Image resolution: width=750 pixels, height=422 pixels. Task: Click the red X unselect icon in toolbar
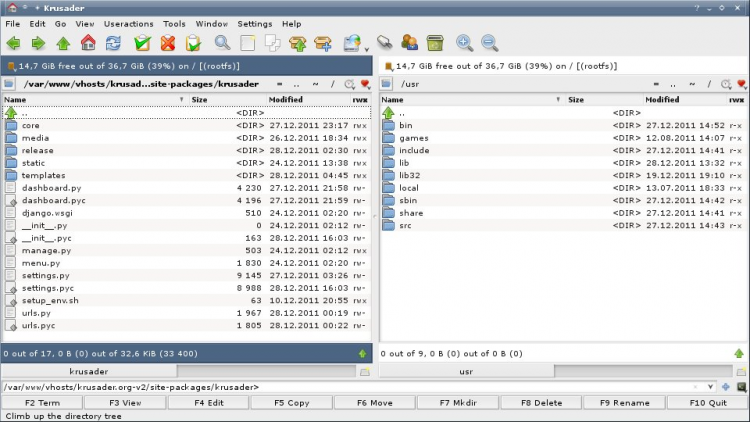point(168,43)
